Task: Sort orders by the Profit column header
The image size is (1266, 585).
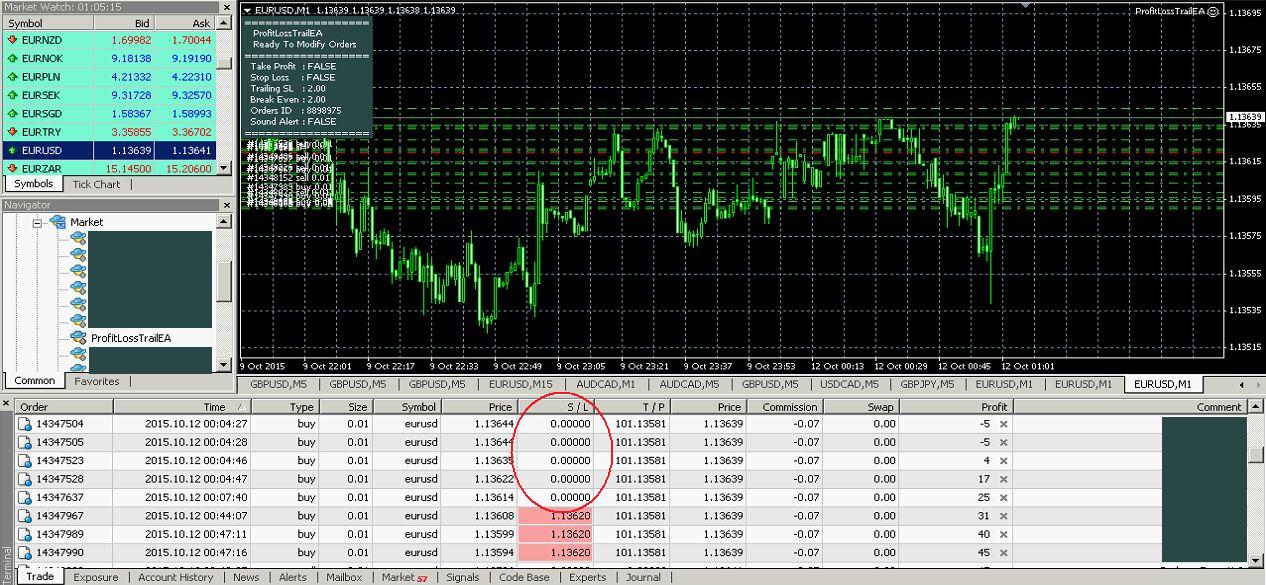Action: 956,407
